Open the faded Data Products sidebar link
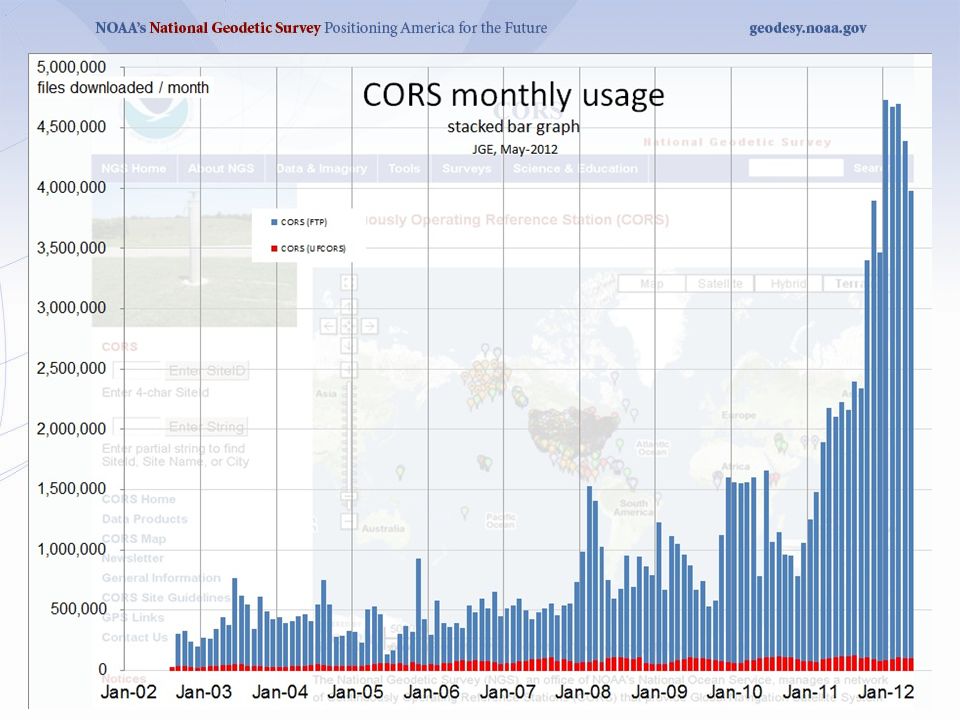960x720 pixels. (x=144, y=519)
